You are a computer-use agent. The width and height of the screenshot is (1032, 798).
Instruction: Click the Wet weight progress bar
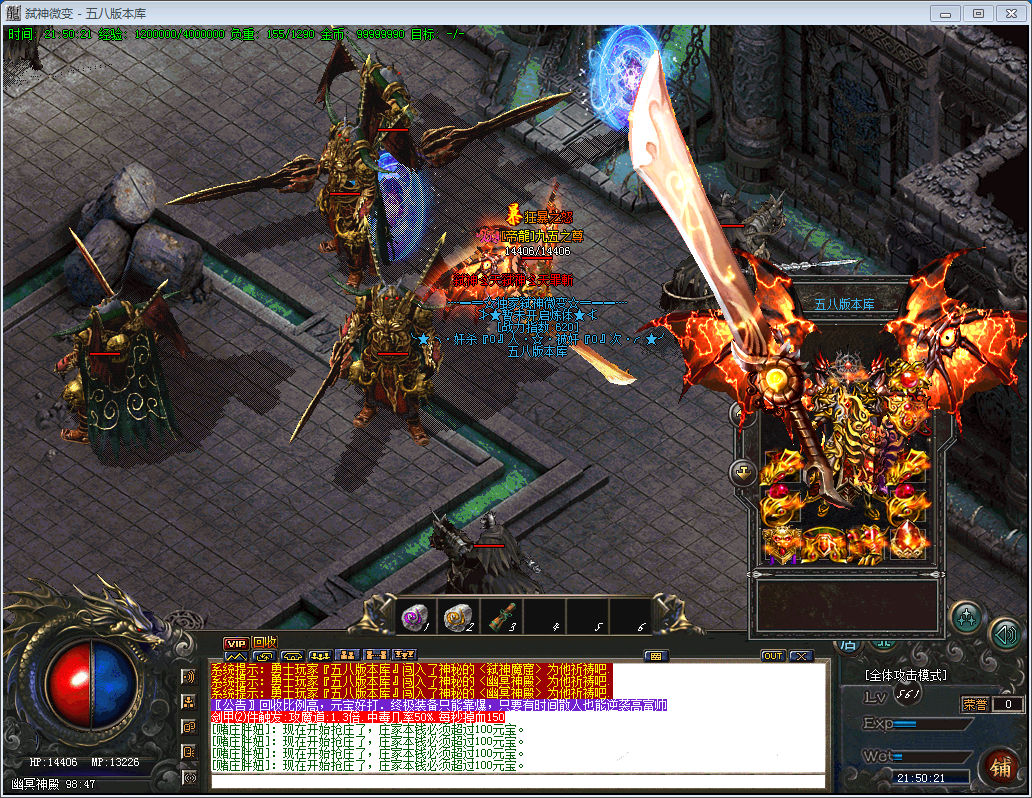(x=931, y=757)
